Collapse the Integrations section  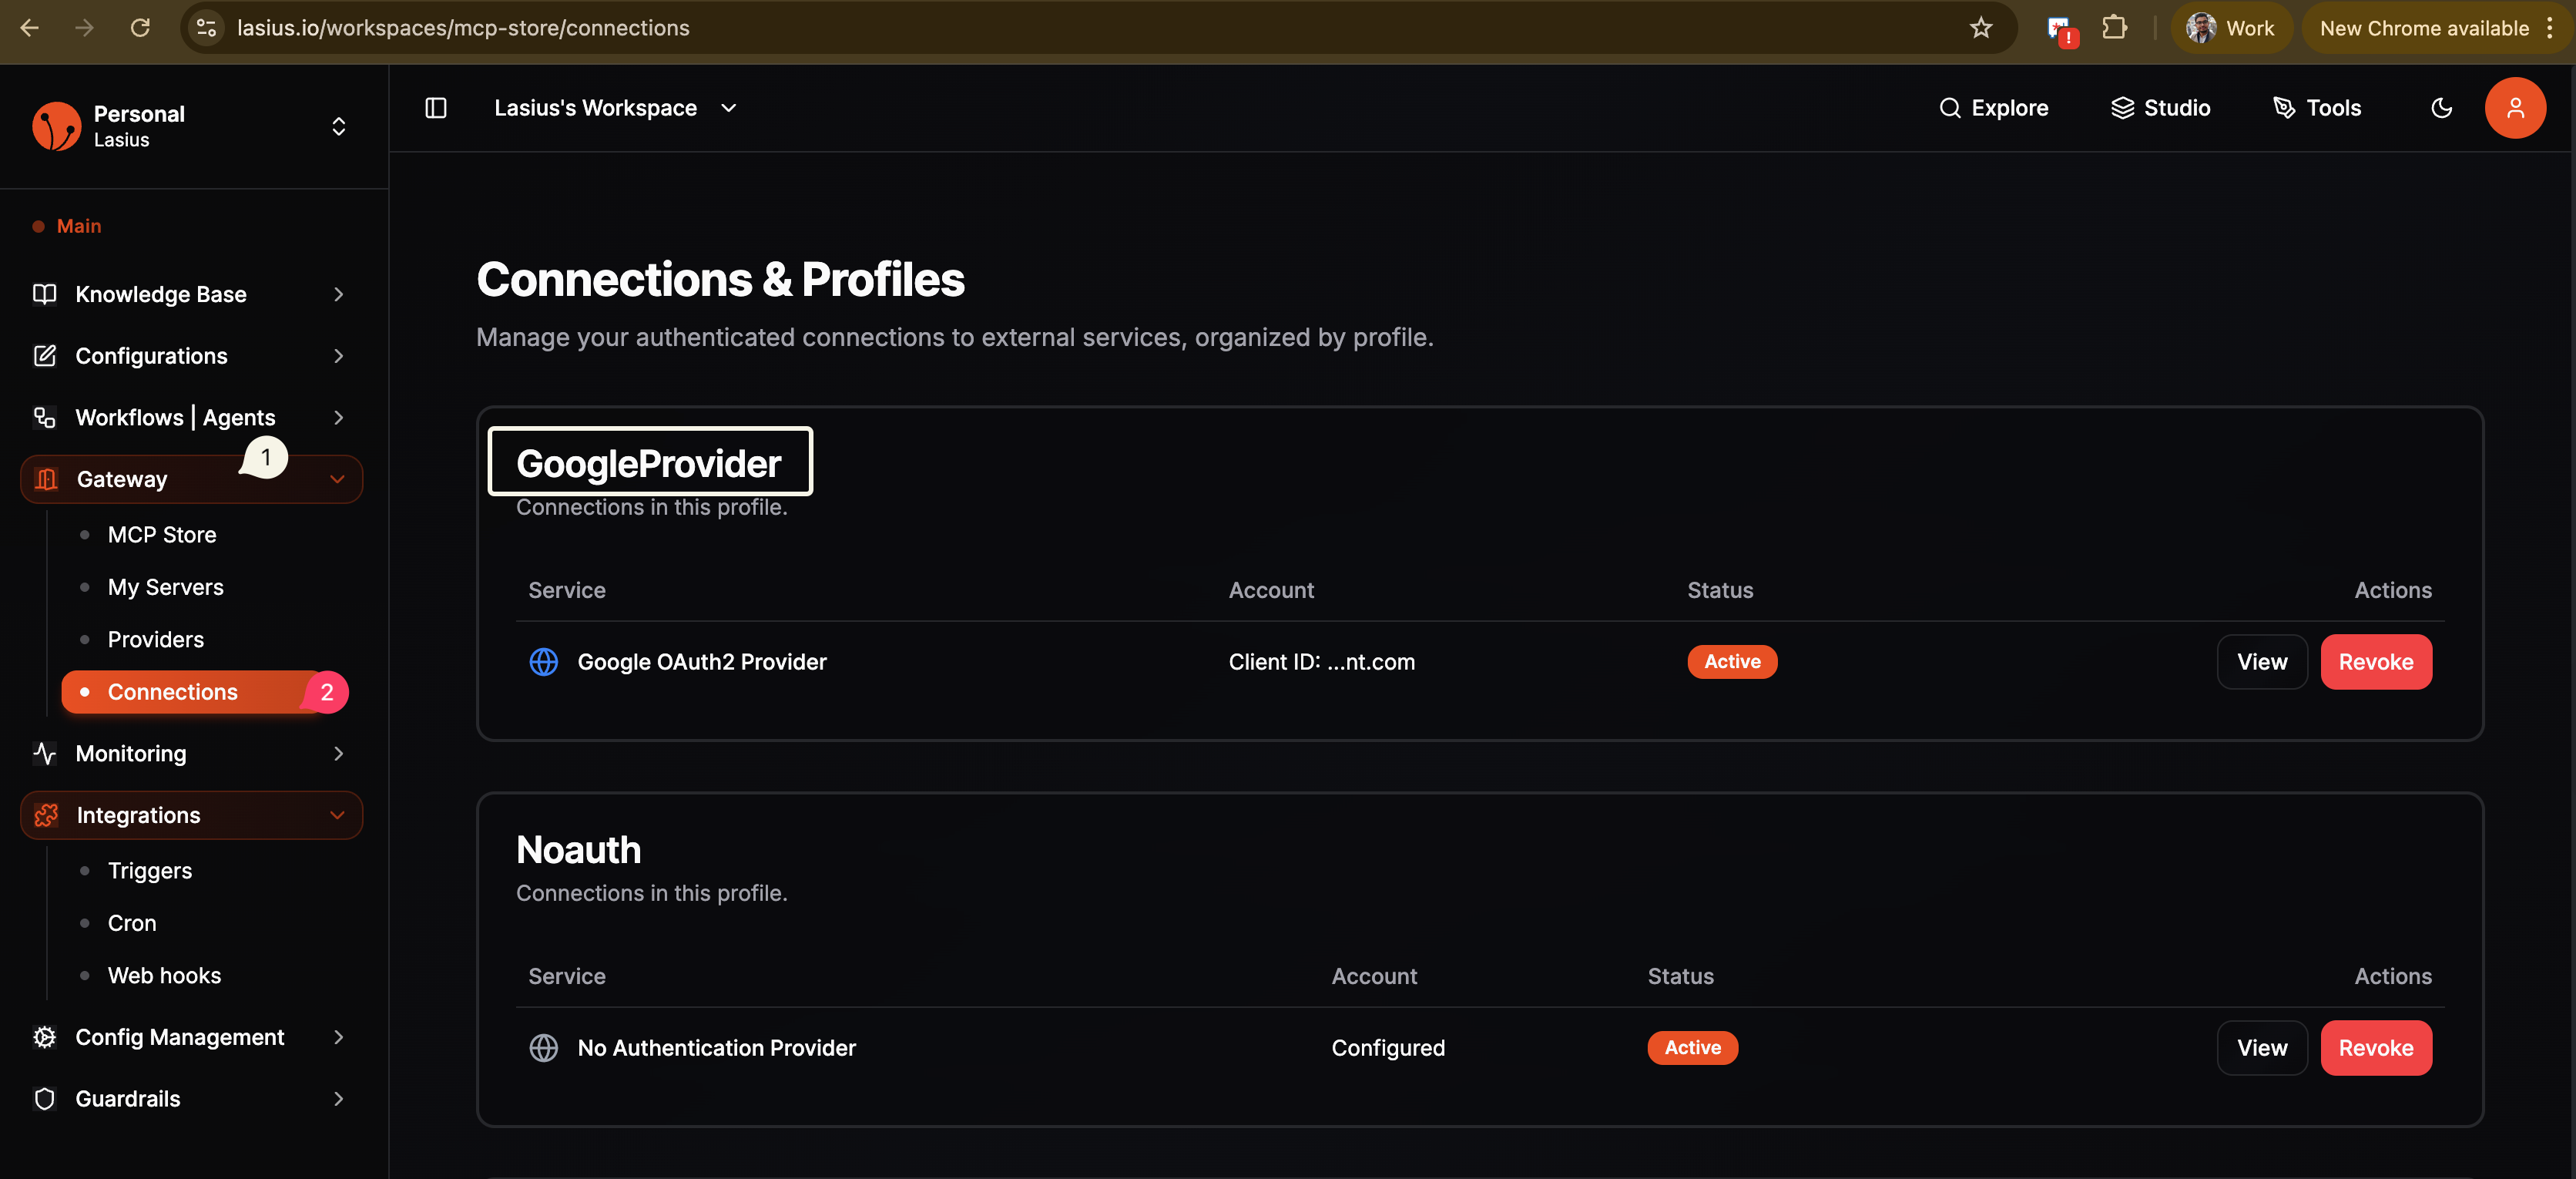point(338,815)
